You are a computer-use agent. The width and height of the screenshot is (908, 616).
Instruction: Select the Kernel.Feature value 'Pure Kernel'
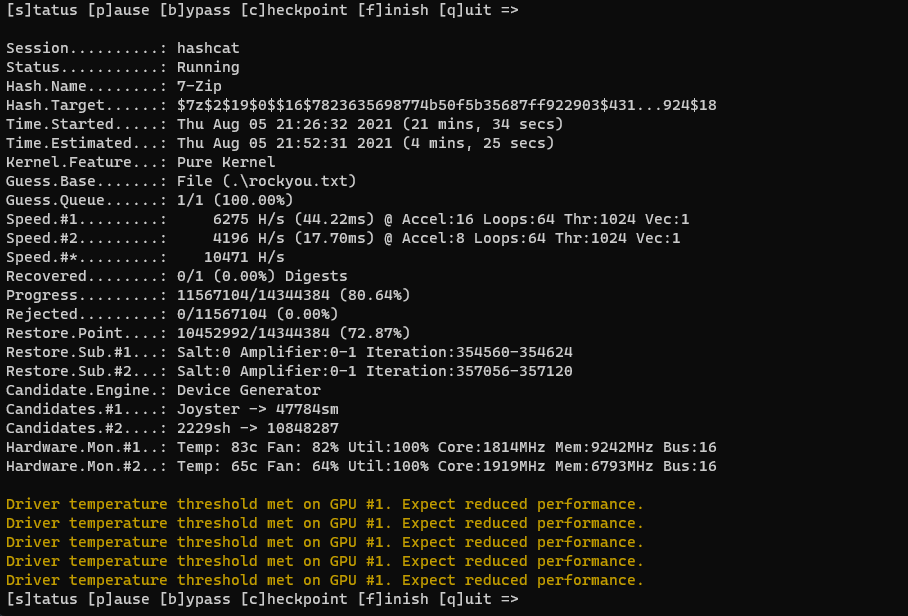[226, 162]
